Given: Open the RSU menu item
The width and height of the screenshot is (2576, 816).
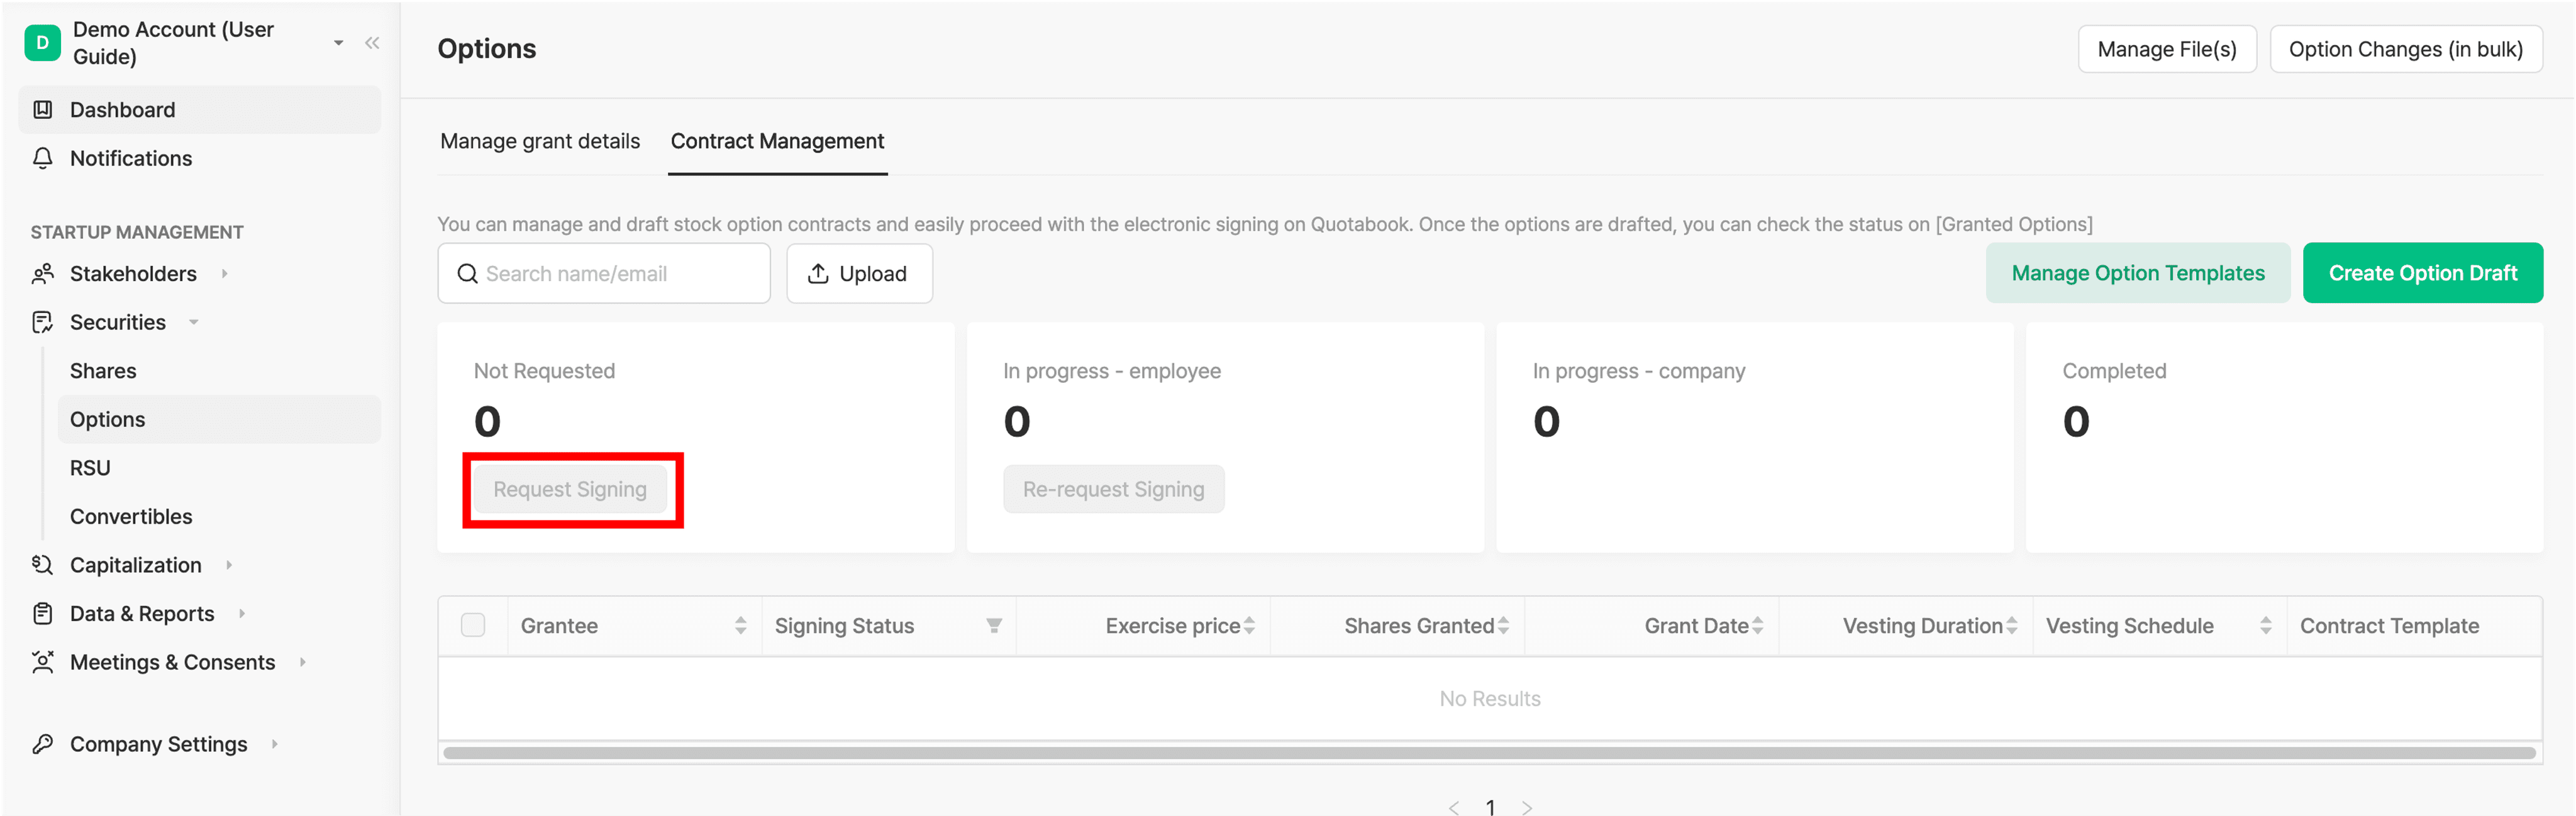Looking at the screenshot, I should 90,468.
